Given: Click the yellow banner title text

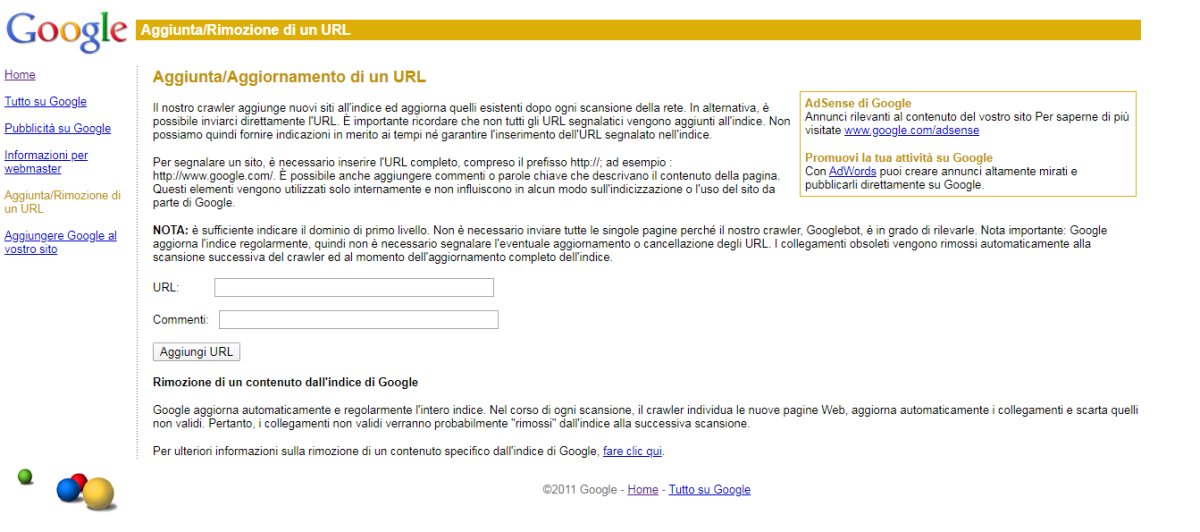Looking at the screenshot, I should click(x=246, y=30).
